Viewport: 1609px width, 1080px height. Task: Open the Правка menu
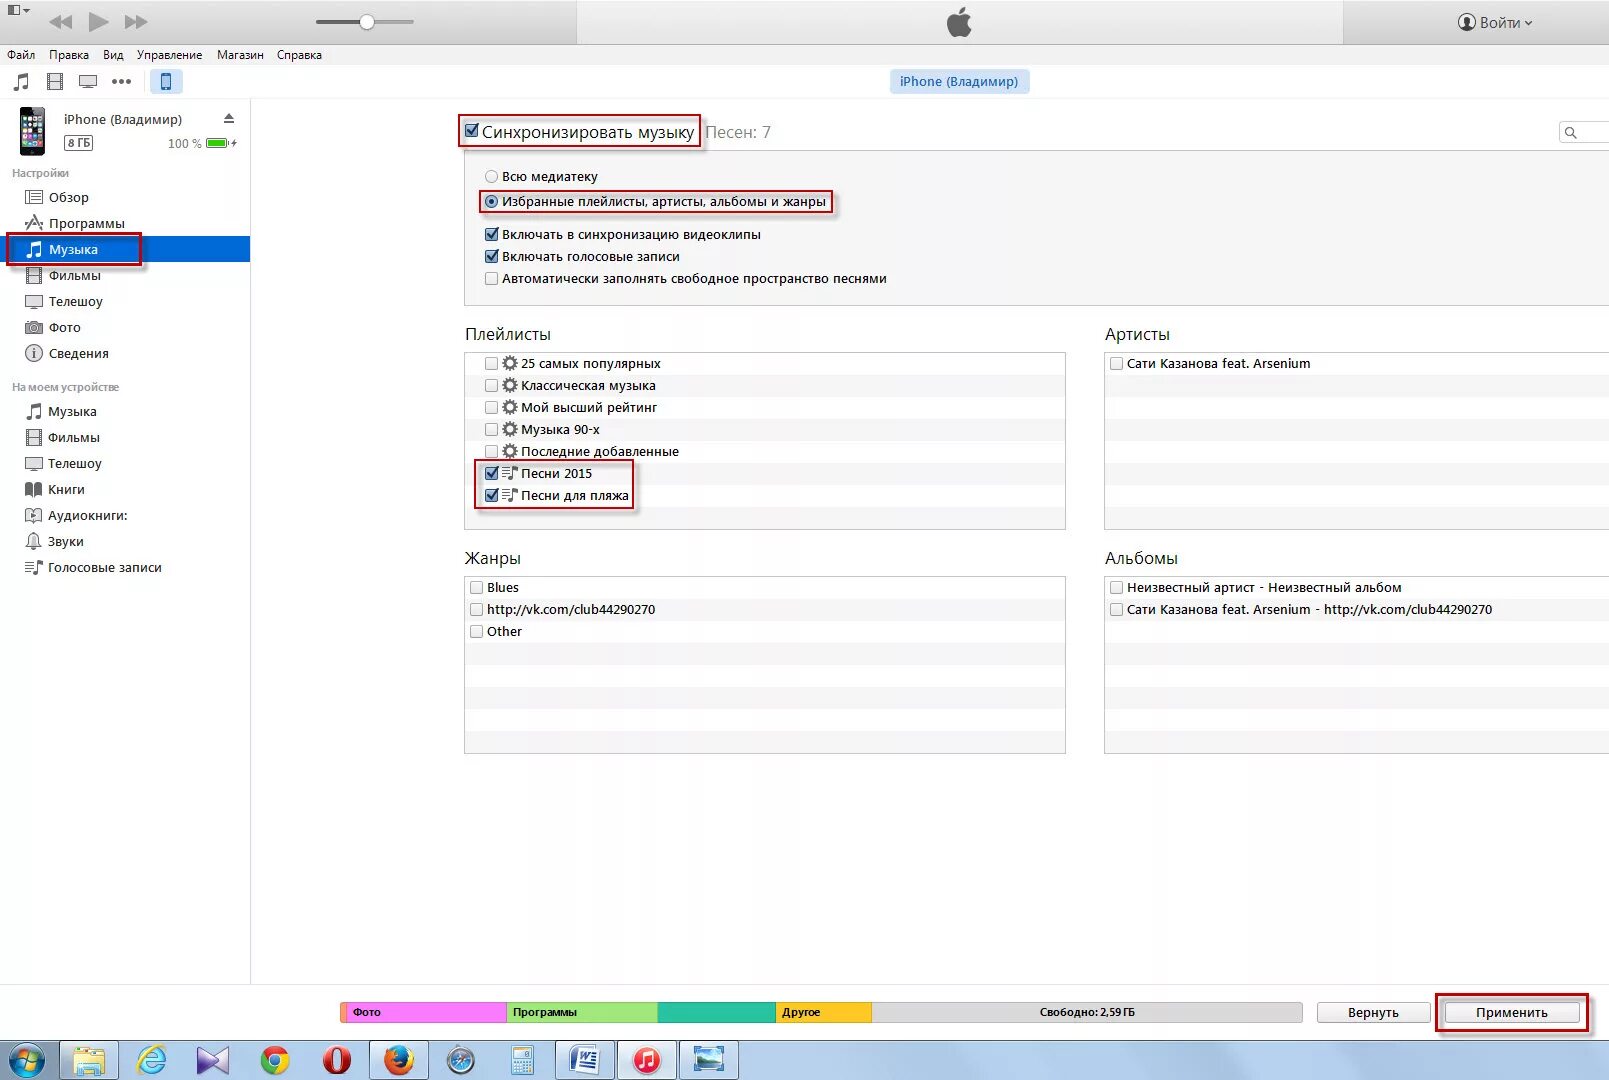pyautogui.click(x=69, y=55)
